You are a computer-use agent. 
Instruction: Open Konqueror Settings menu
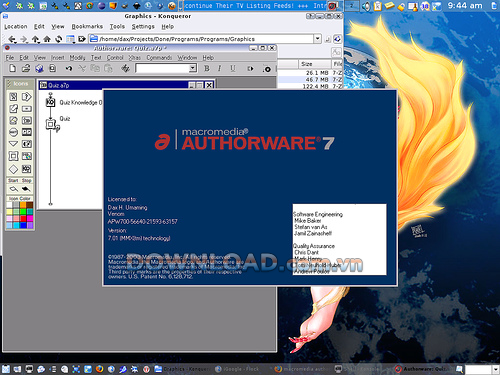click(143, 26)
